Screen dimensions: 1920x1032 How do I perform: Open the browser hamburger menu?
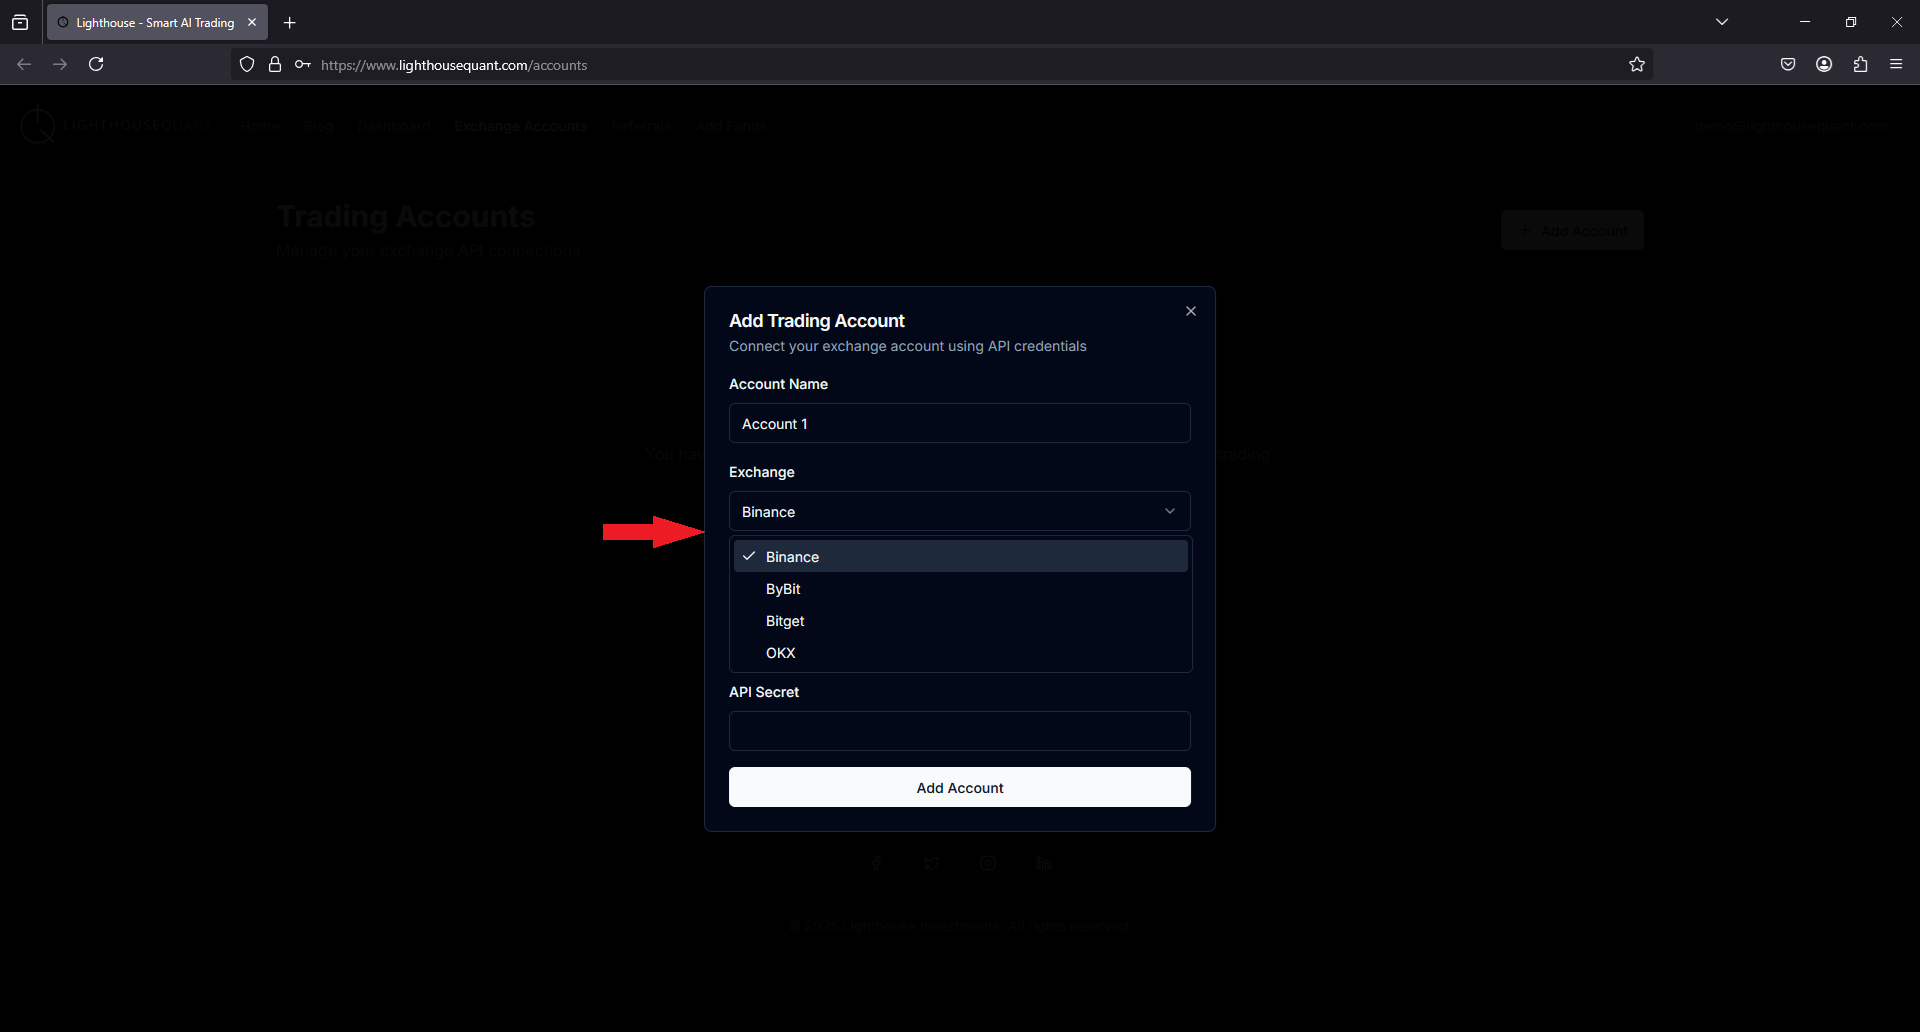[x=1895, y=64]
